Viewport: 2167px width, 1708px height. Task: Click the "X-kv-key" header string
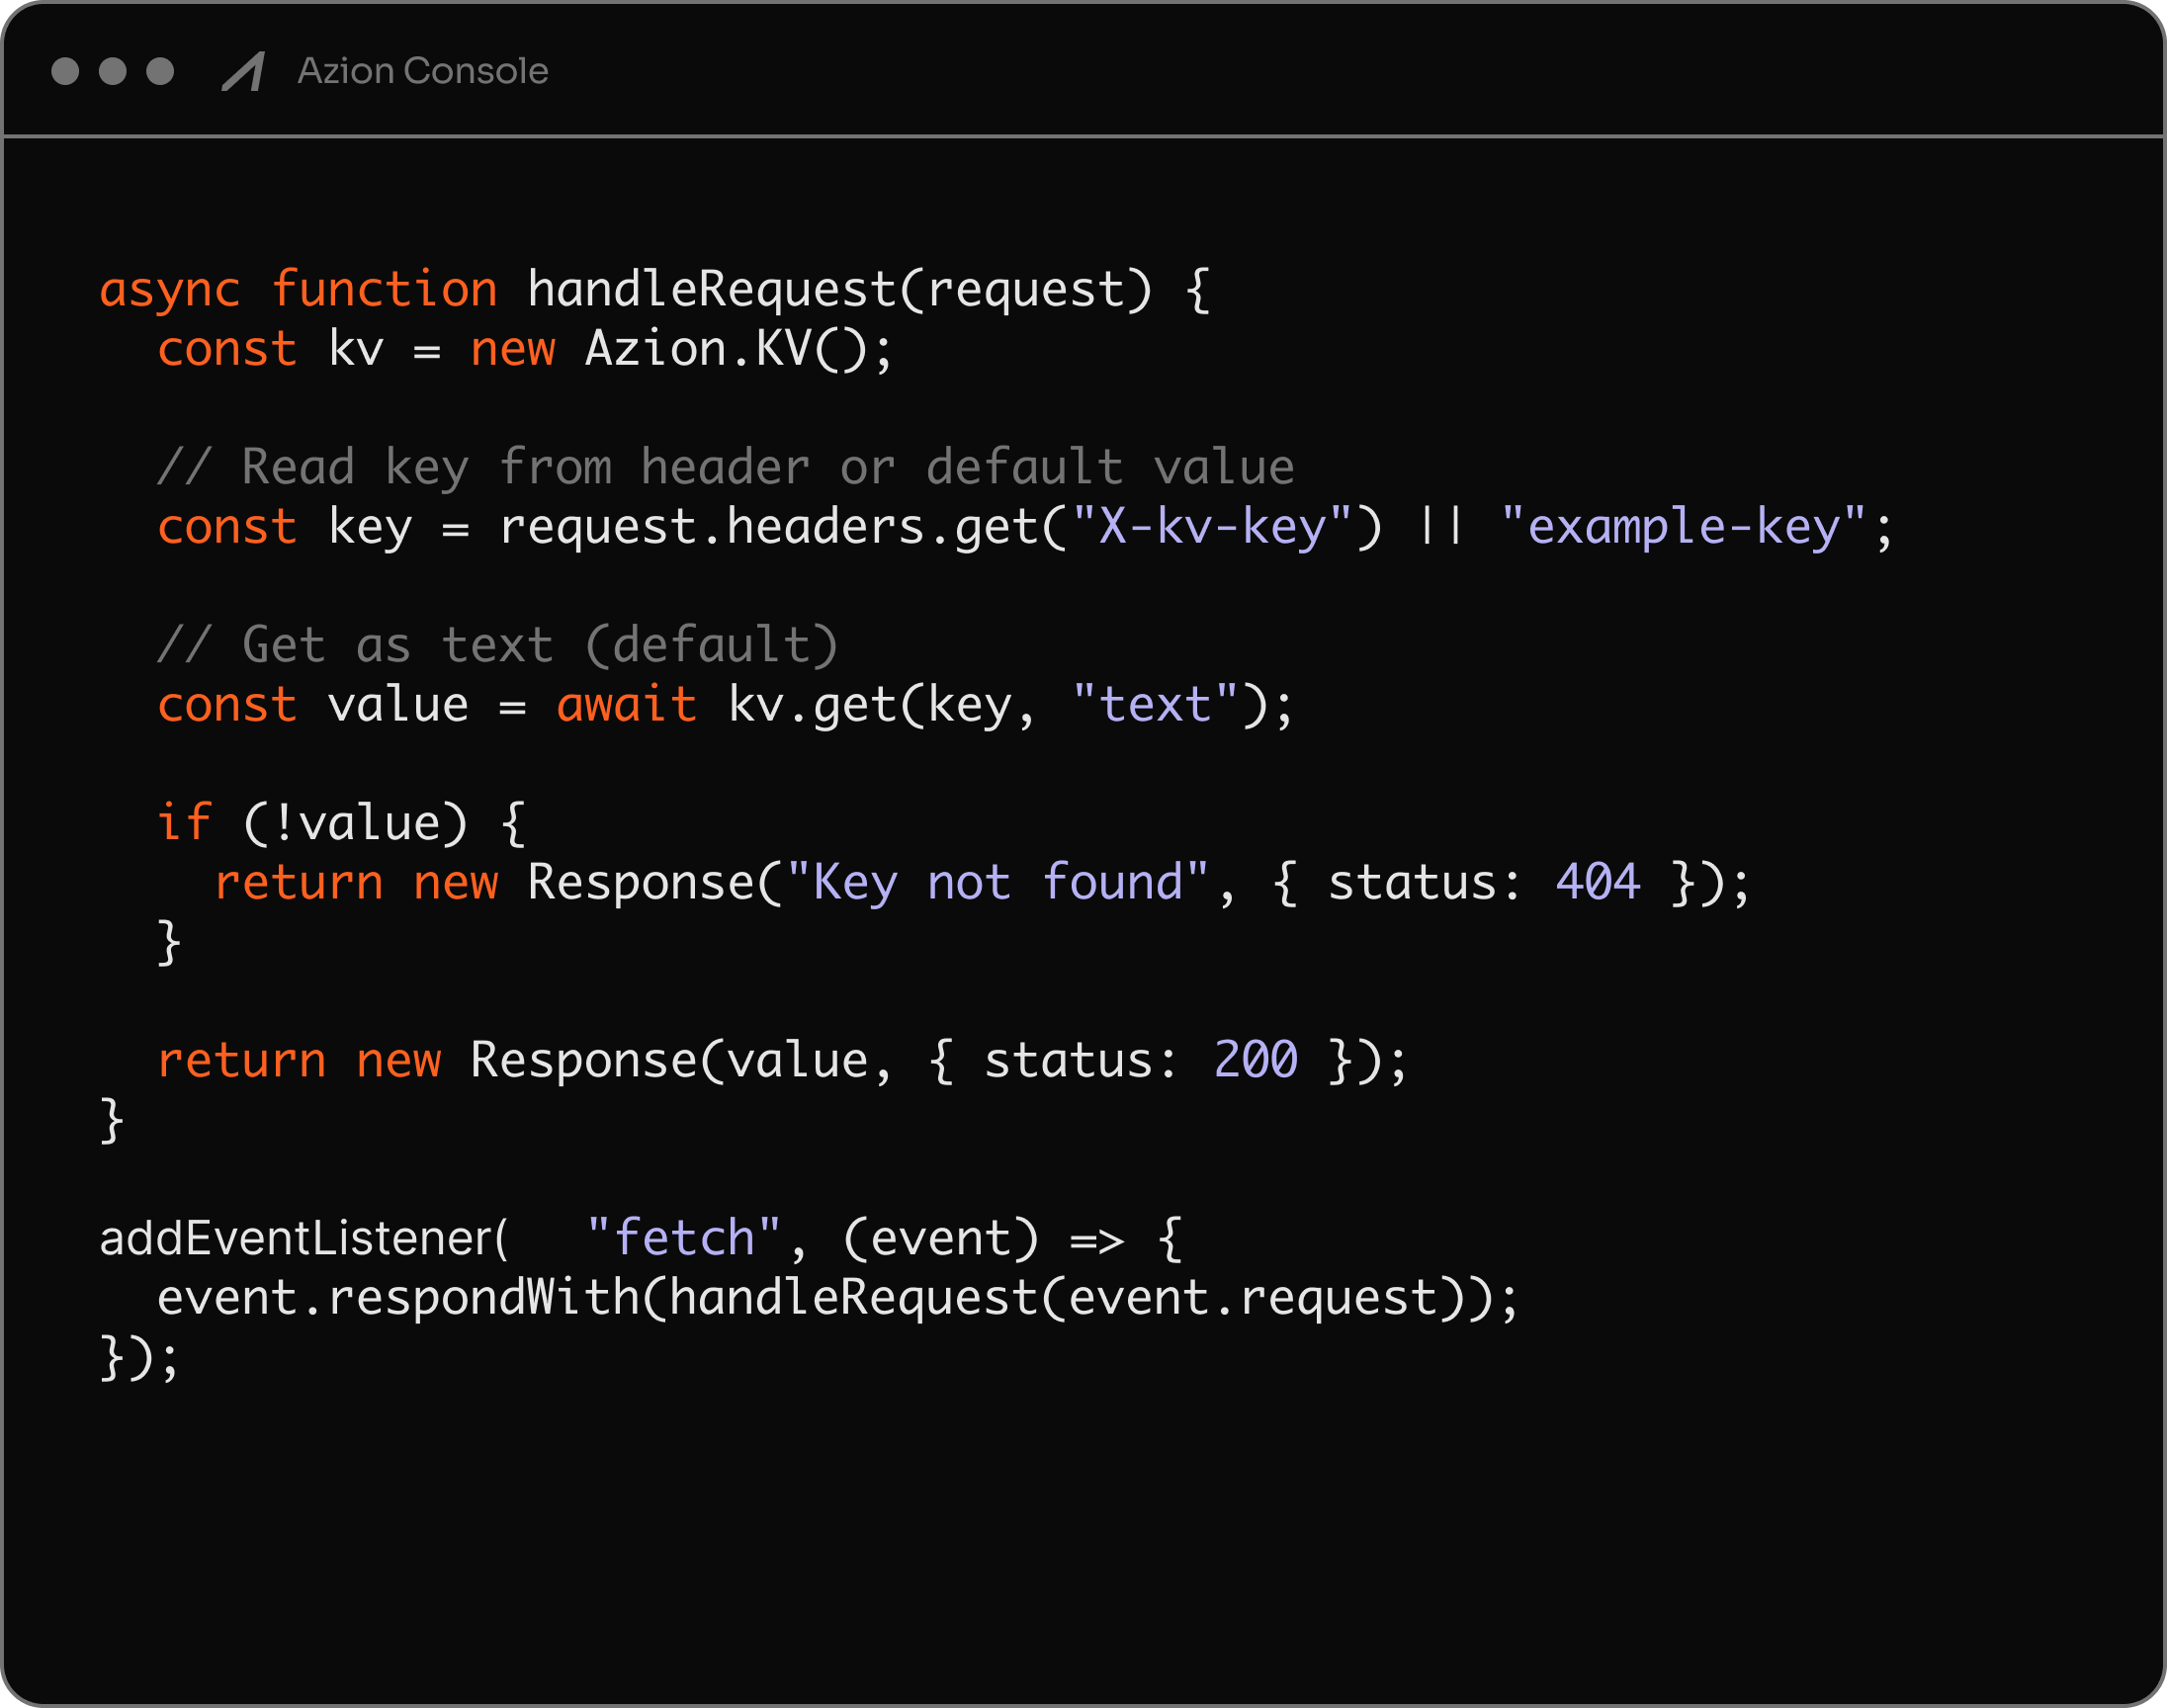pos(1211,527)
